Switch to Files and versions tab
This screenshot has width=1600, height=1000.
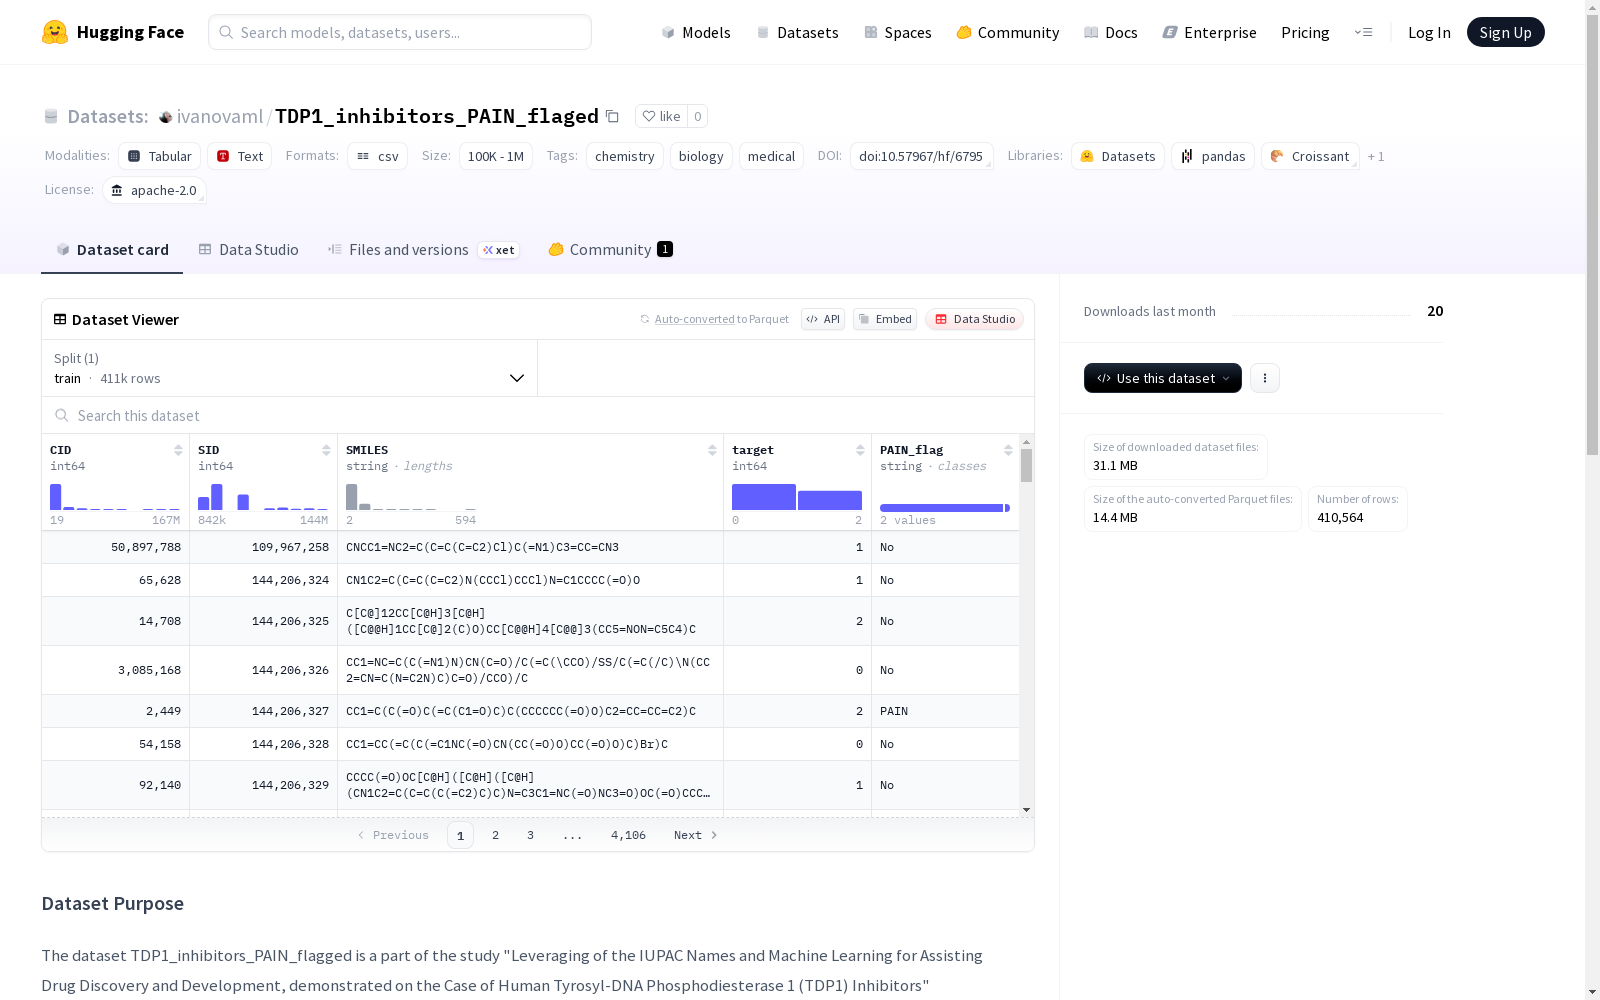pos(423,250)
